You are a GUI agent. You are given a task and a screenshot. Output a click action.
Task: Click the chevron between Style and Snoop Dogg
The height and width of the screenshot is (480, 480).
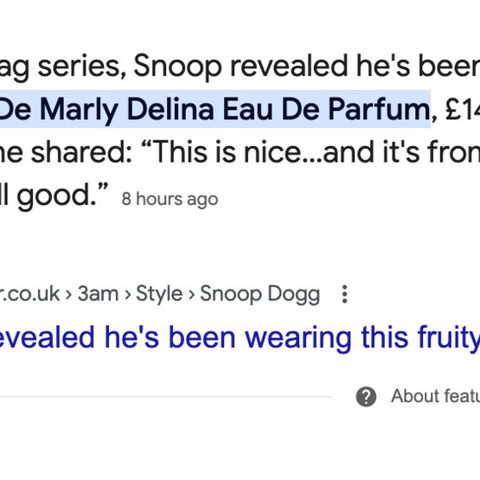pyautogui.click(x=191, y=294)
